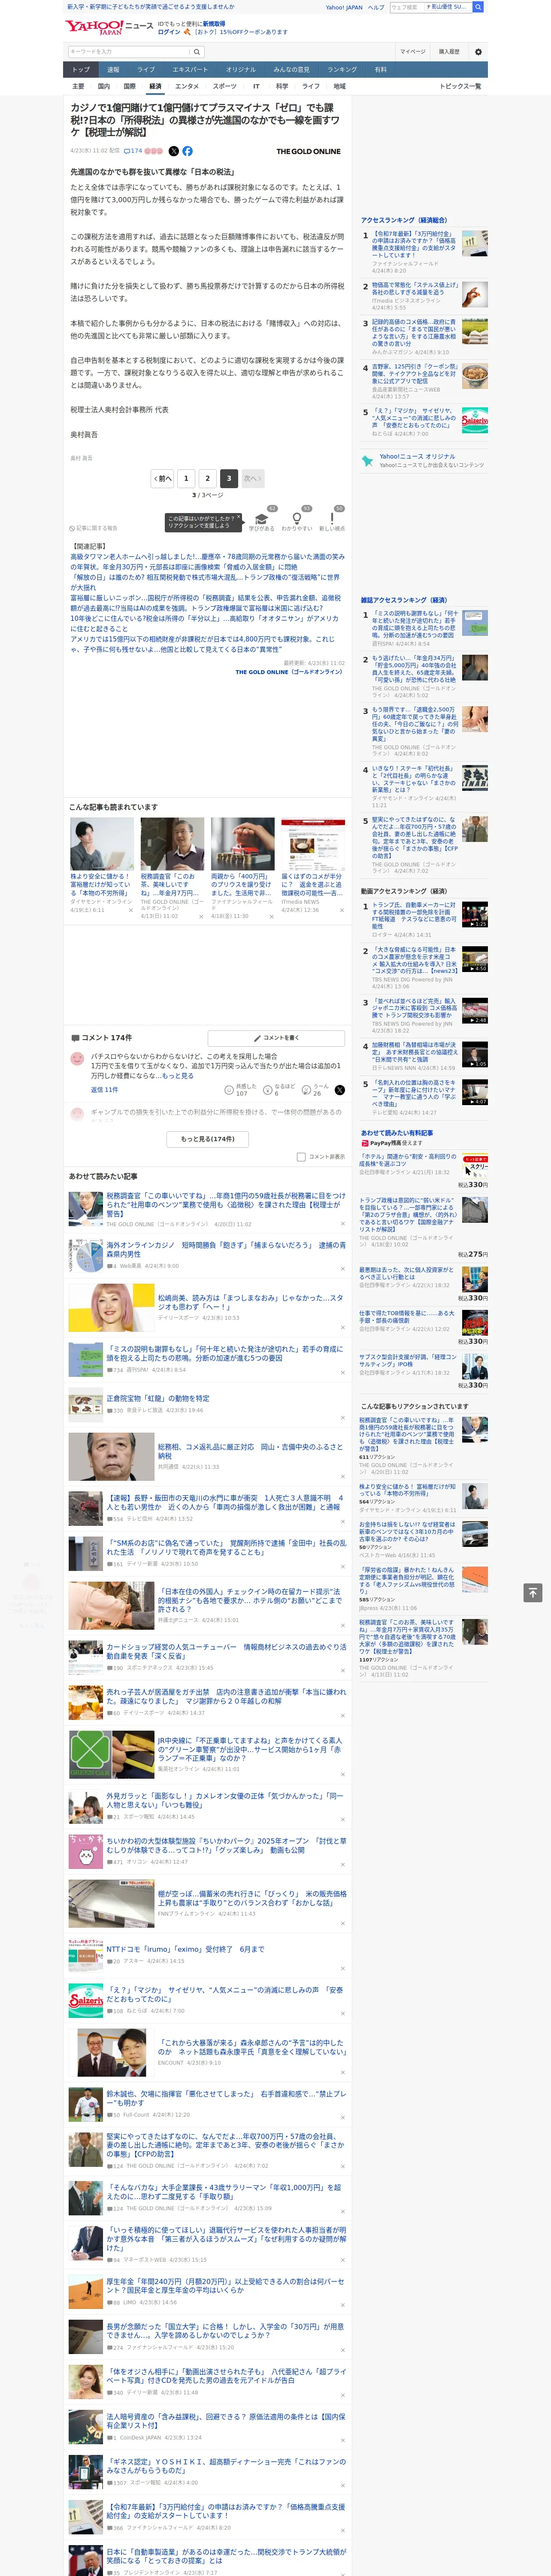Focus the news keyword search field
The image size is (551, 2576).
(129, 52)
